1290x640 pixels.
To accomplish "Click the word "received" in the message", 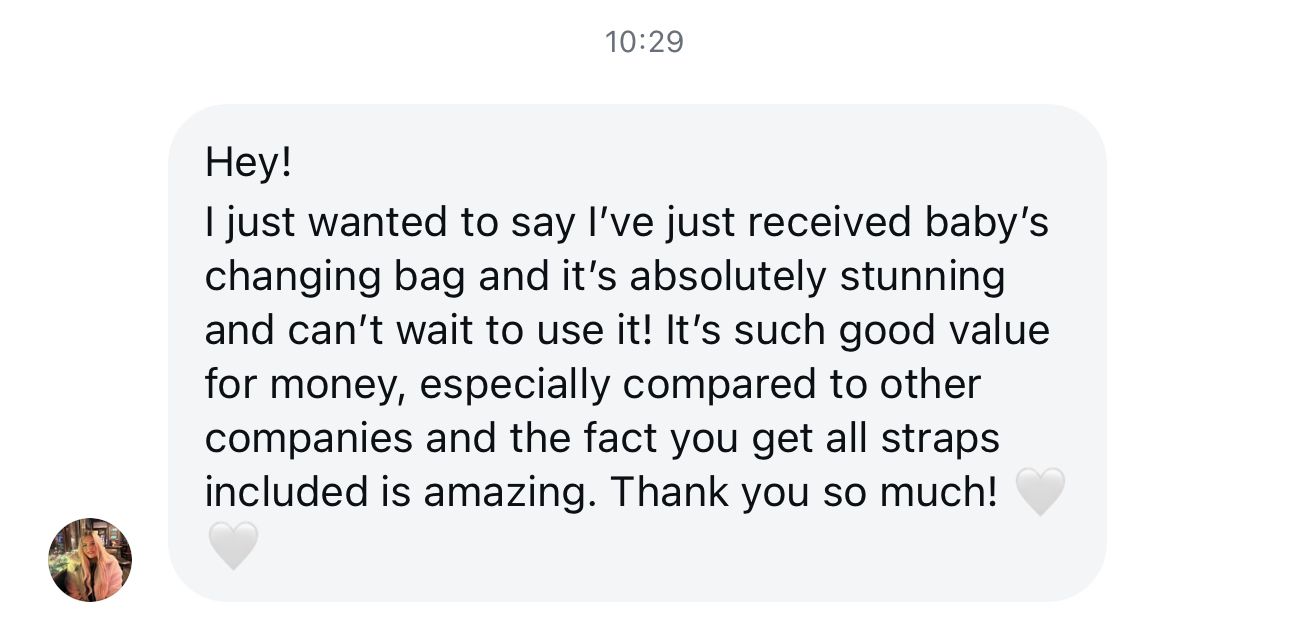I will pyautogui.click(x=829, y=223).
